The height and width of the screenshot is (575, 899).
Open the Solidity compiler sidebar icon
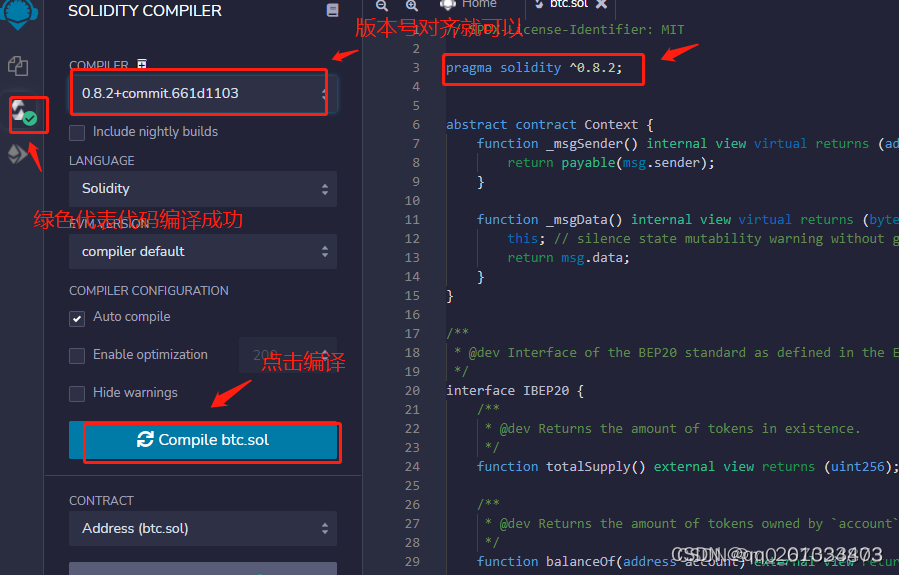pos(24,112)
